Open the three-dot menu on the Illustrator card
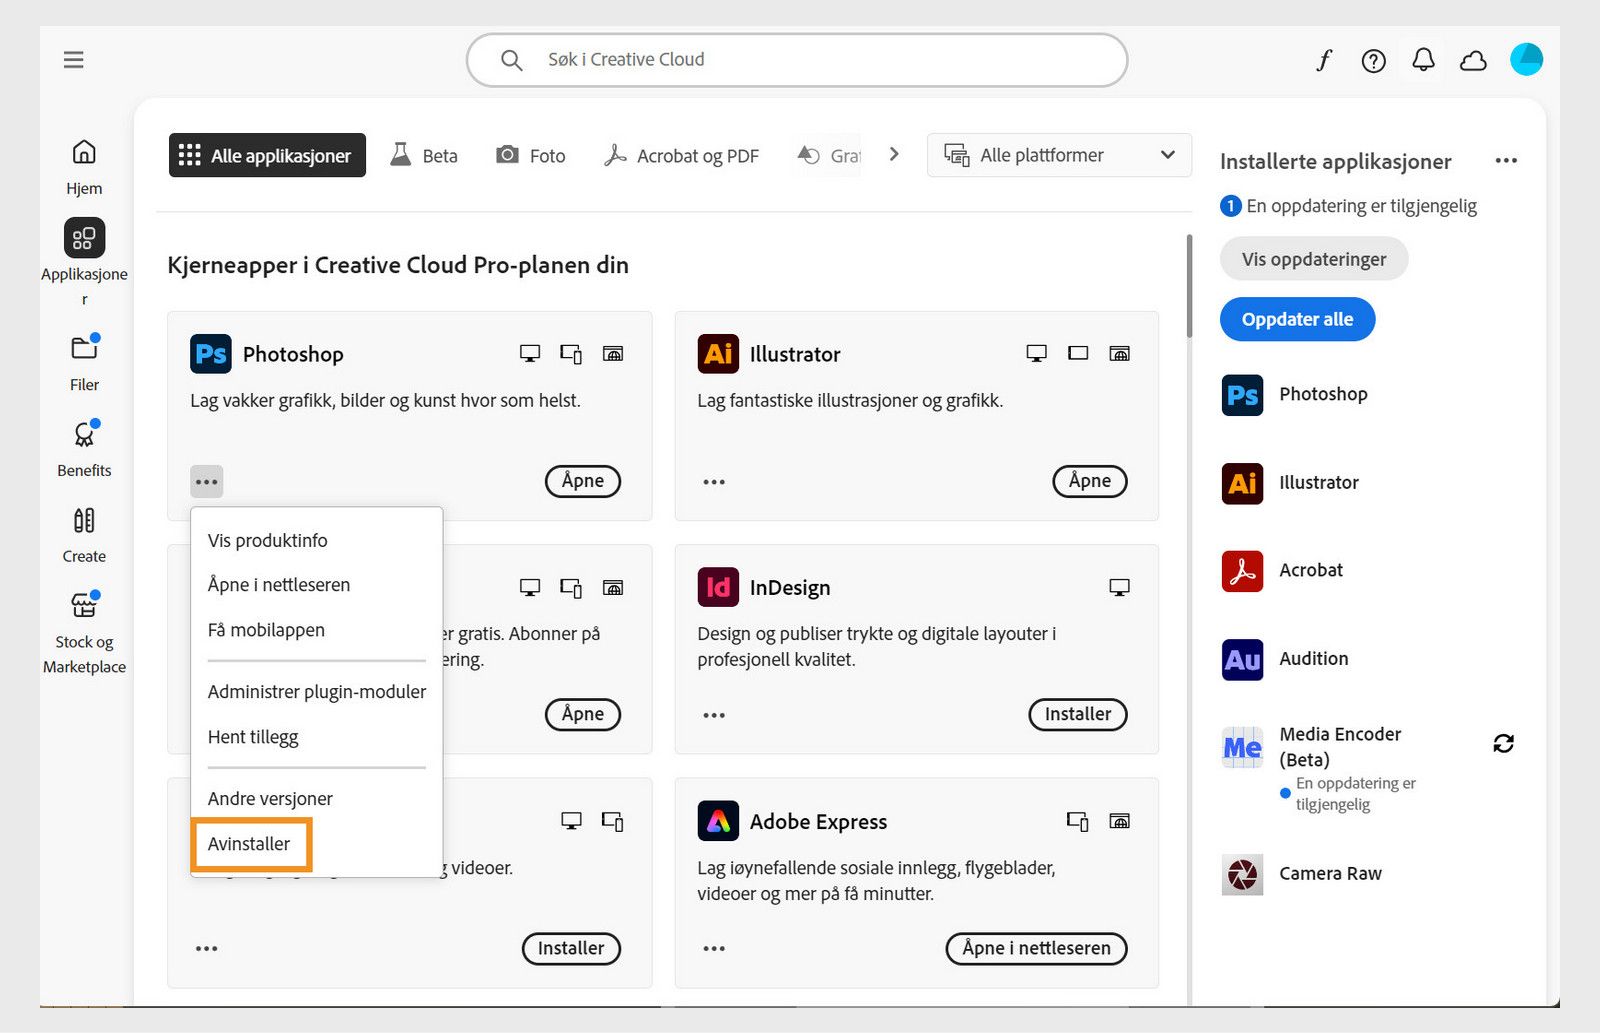Image resolution: width=1600 pixels, height=1033 pixels. click(713, 481)
